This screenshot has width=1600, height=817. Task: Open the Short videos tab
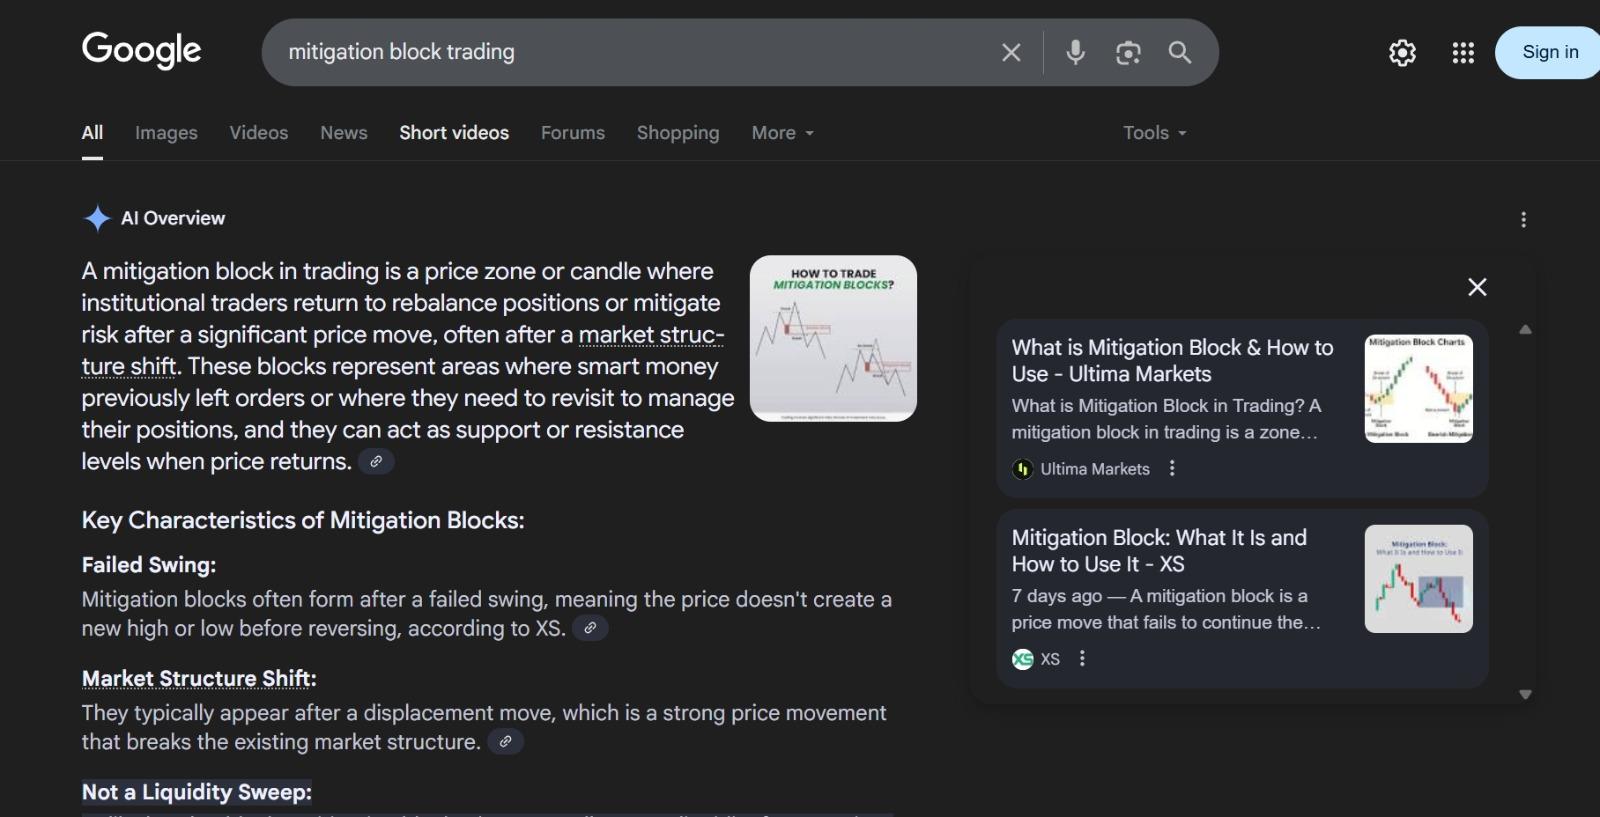(x=454, y=132)
